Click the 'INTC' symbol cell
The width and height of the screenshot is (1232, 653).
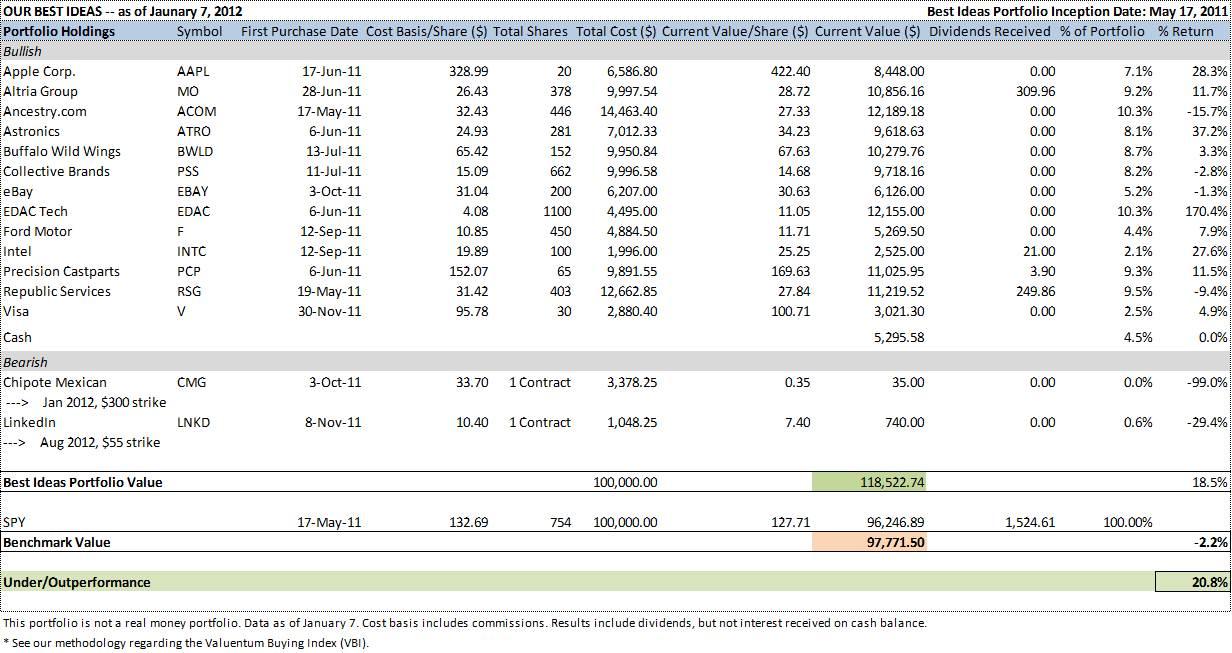pos(191,251)
